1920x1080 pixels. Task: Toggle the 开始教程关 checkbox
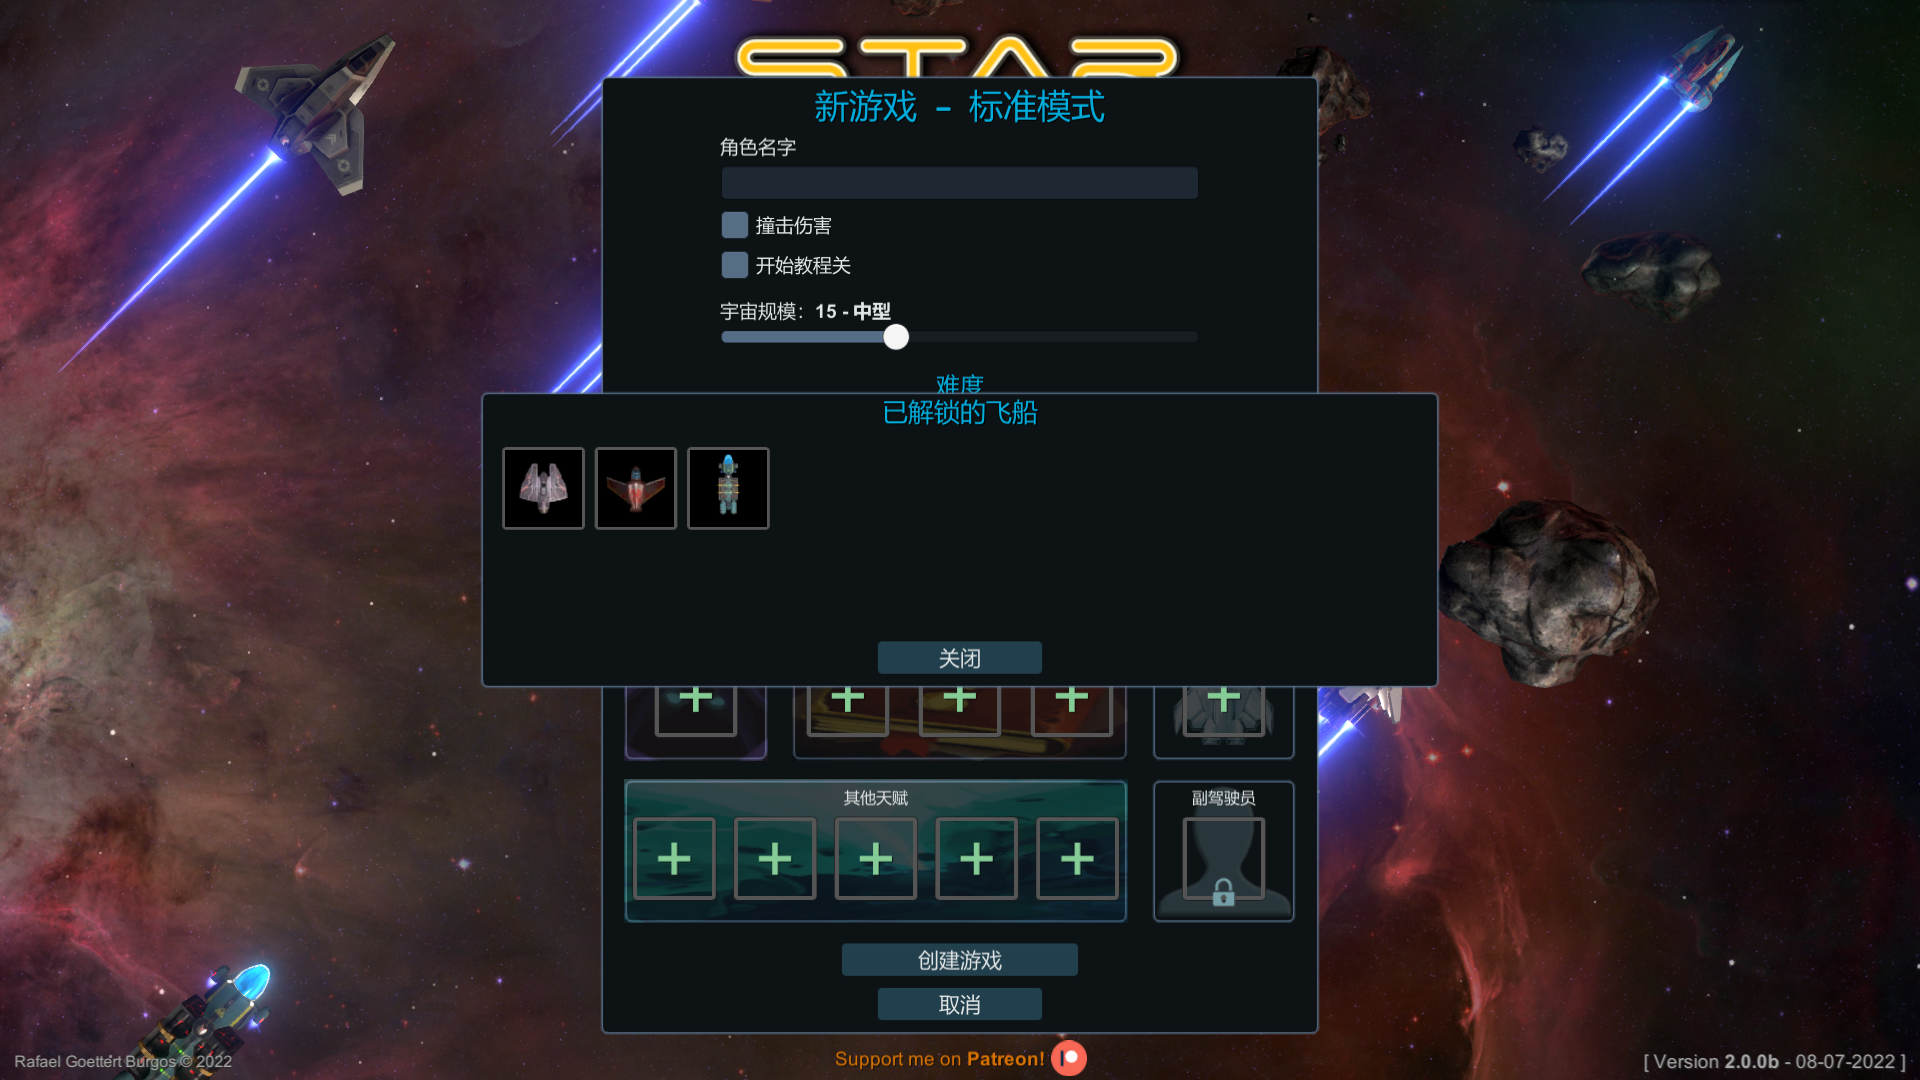(735, 265)
